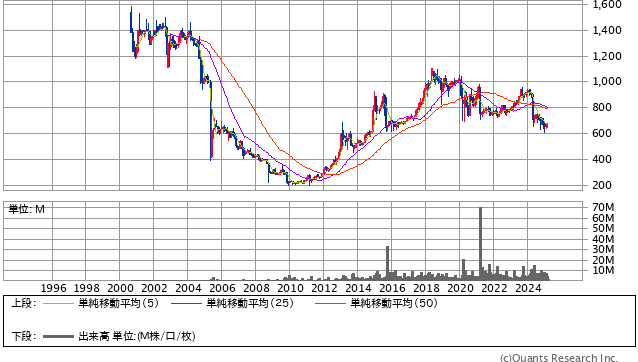Click the green 単純移動平均(5) legend line

pyautogui.click(x=58, y=303)
